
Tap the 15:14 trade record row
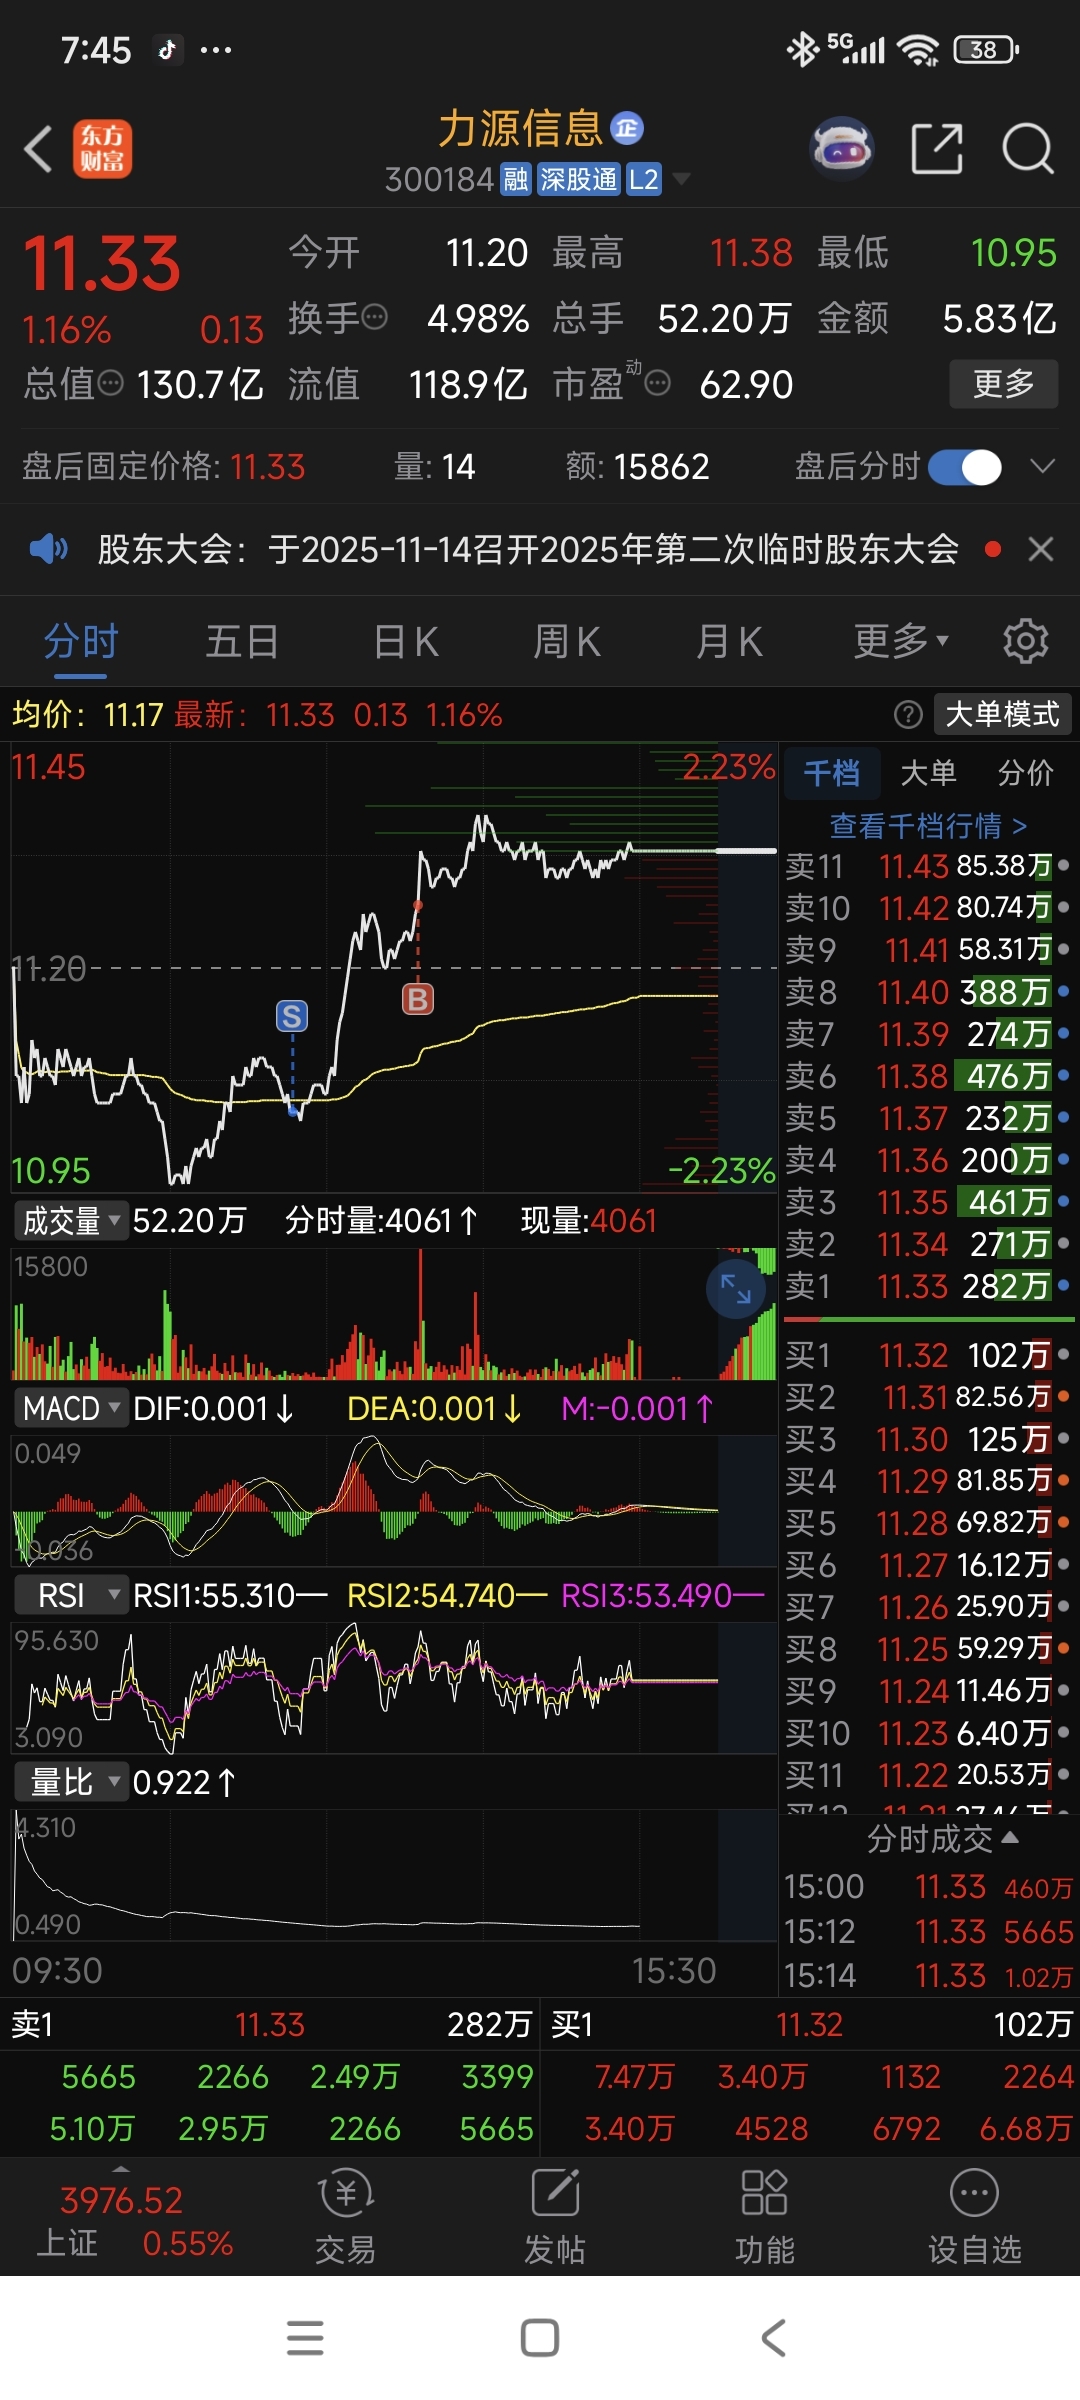tap(928, 1975)
